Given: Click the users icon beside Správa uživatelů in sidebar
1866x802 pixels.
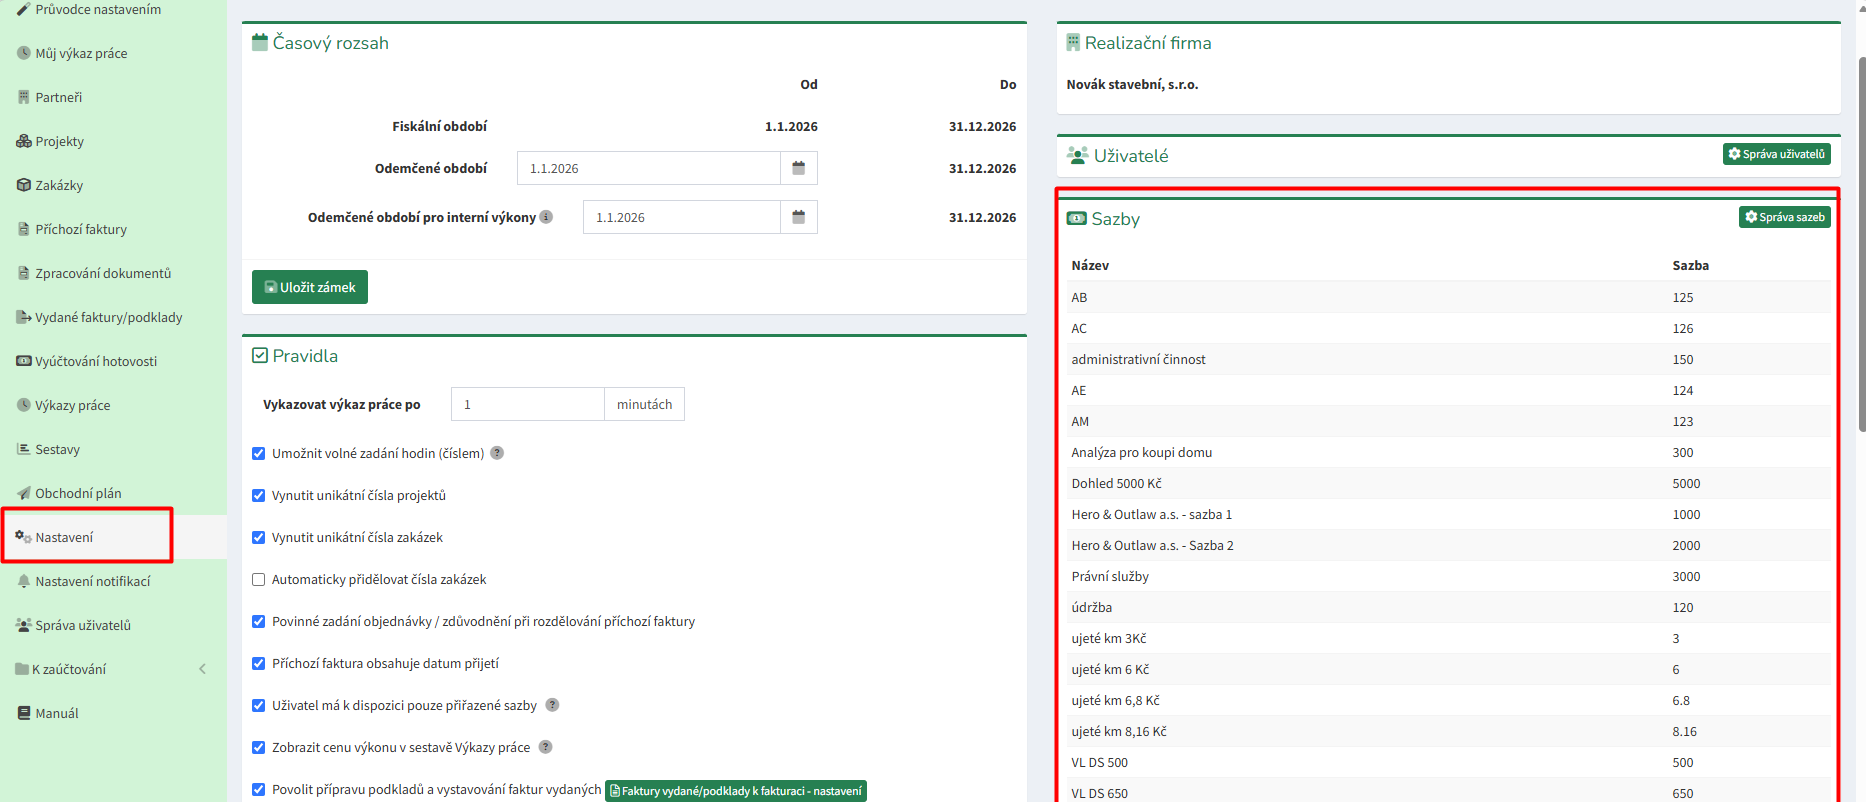Looking at the screenshot, I should coord(24,625).
